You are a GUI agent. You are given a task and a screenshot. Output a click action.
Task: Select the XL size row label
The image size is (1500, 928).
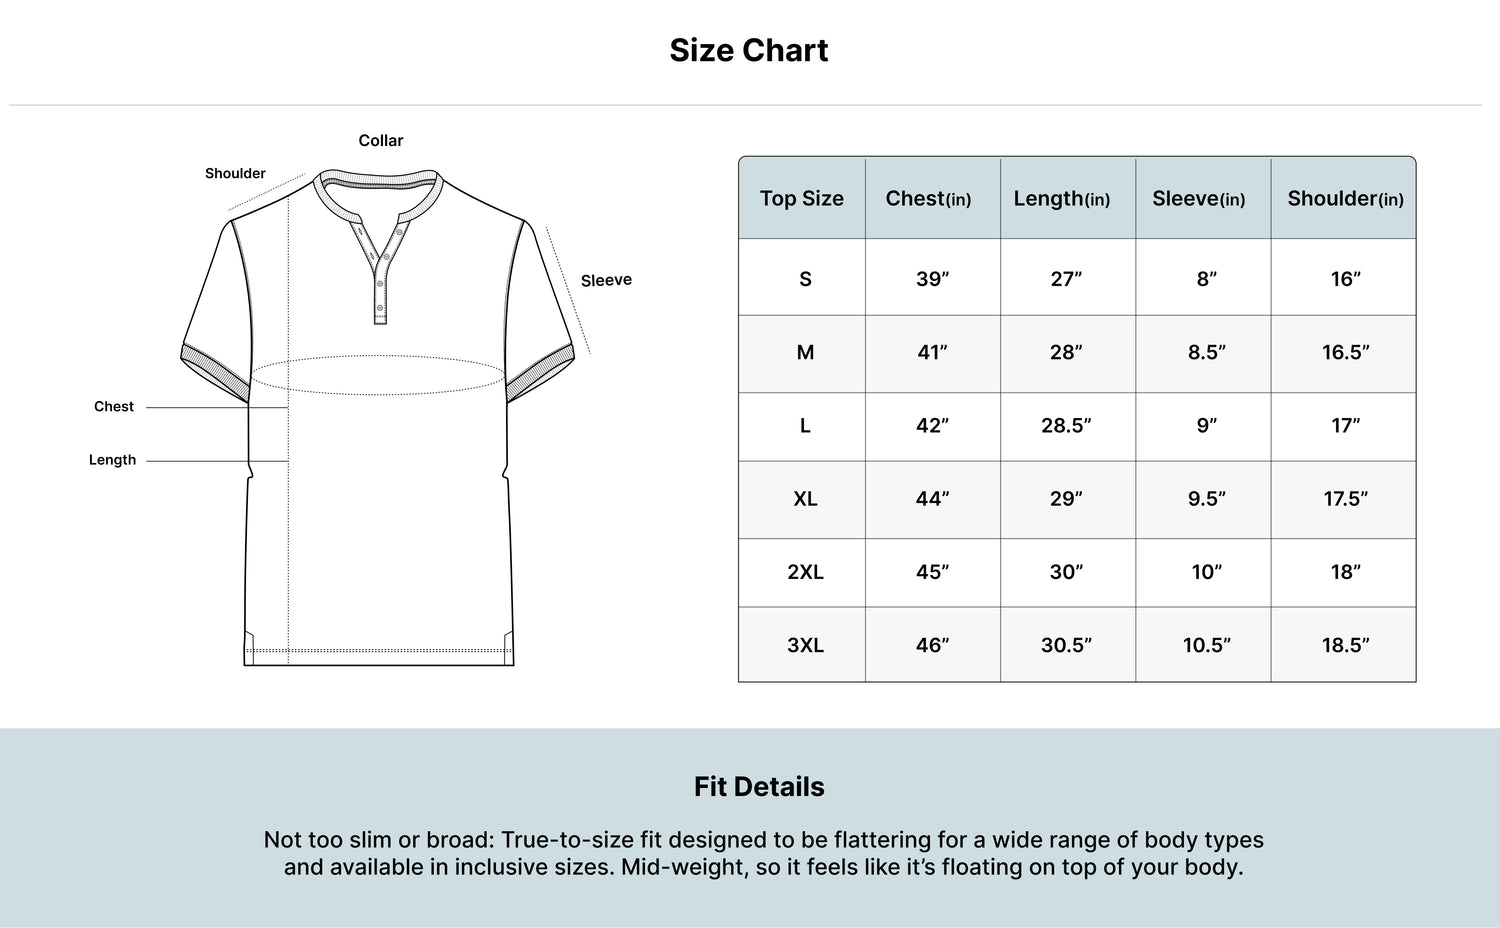tap(805, 499)
